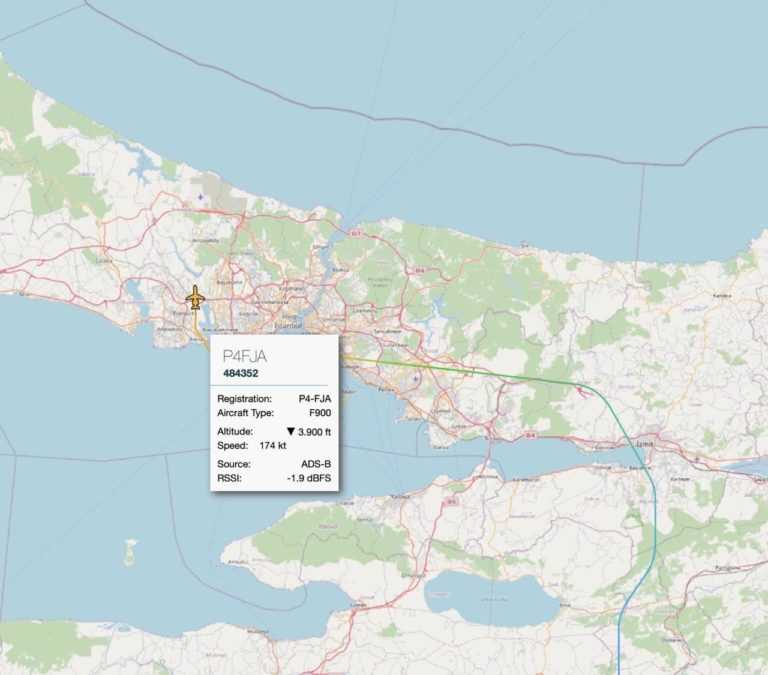Open the P4FJA callsign title in the popup
This screenshot has width=768, height=675.
245,356
